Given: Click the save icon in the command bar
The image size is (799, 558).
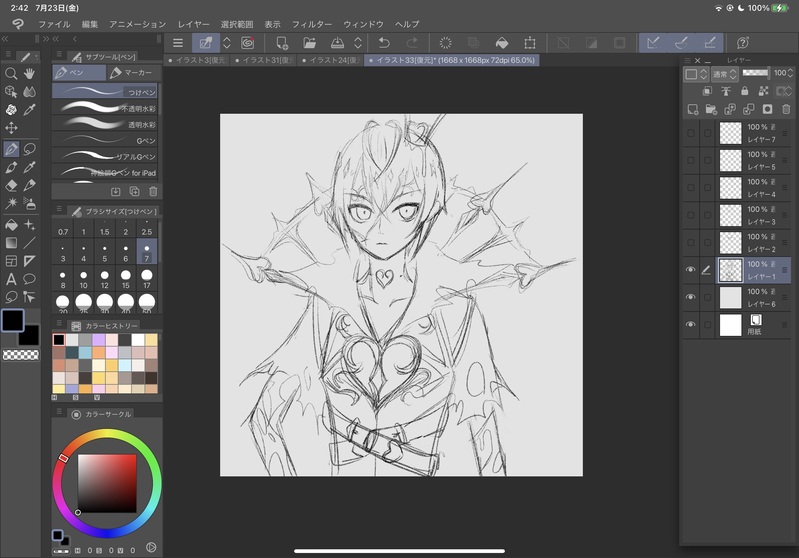Looking at the screenshot, I should (x=337, y=43).
